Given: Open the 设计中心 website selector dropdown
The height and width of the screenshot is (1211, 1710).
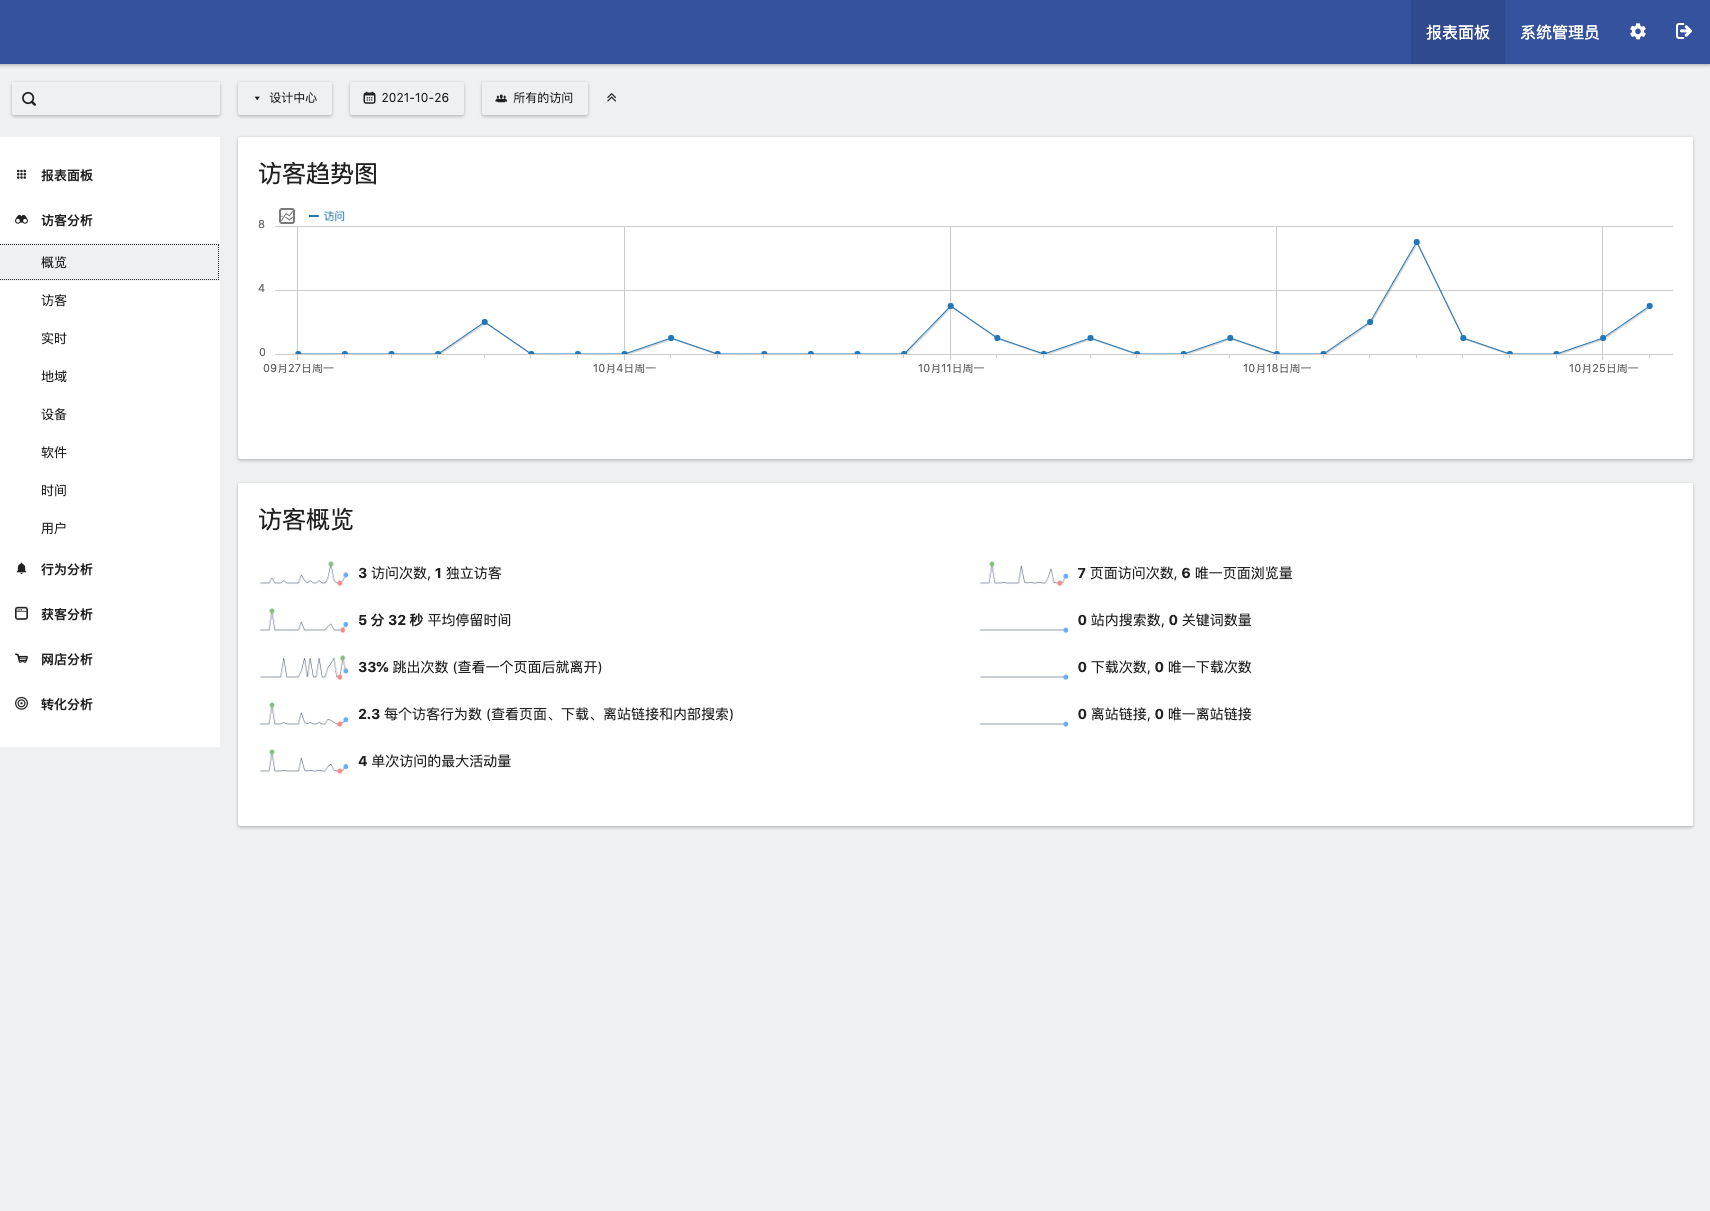Looking at the screenshot, I should point(285,98).
